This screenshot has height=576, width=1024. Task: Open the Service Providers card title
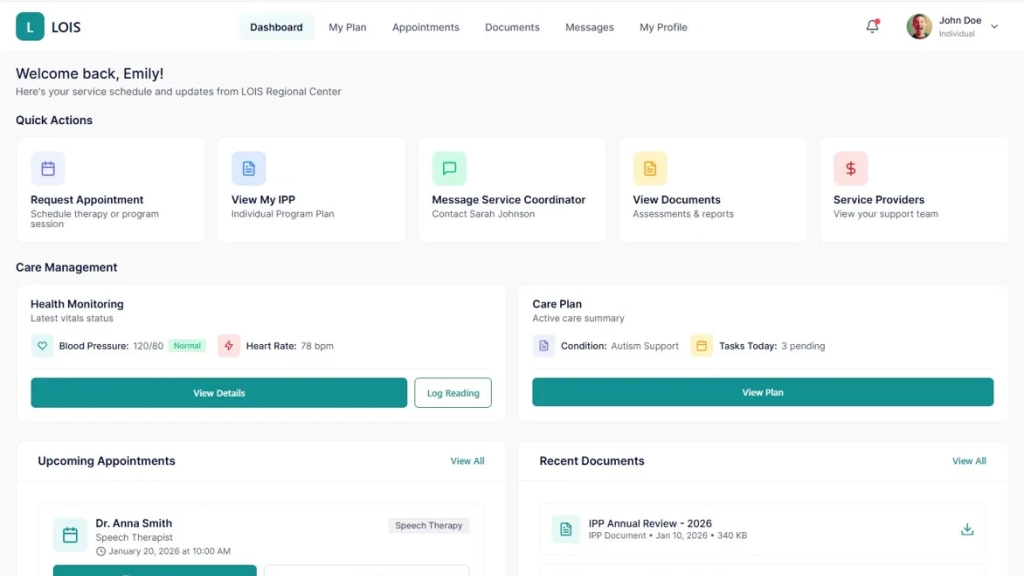(x=879, y=200)
